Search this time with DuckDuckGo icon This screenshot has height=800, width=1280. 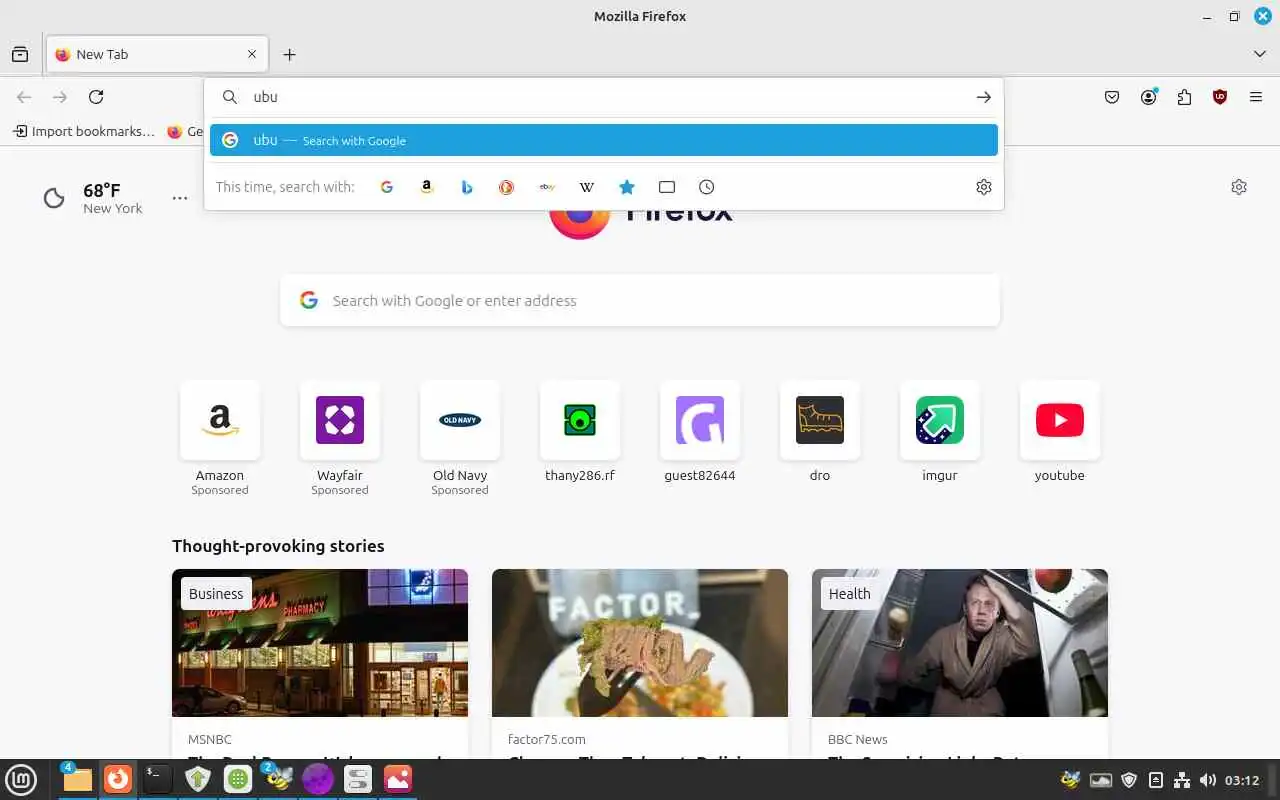click(507, 187)
